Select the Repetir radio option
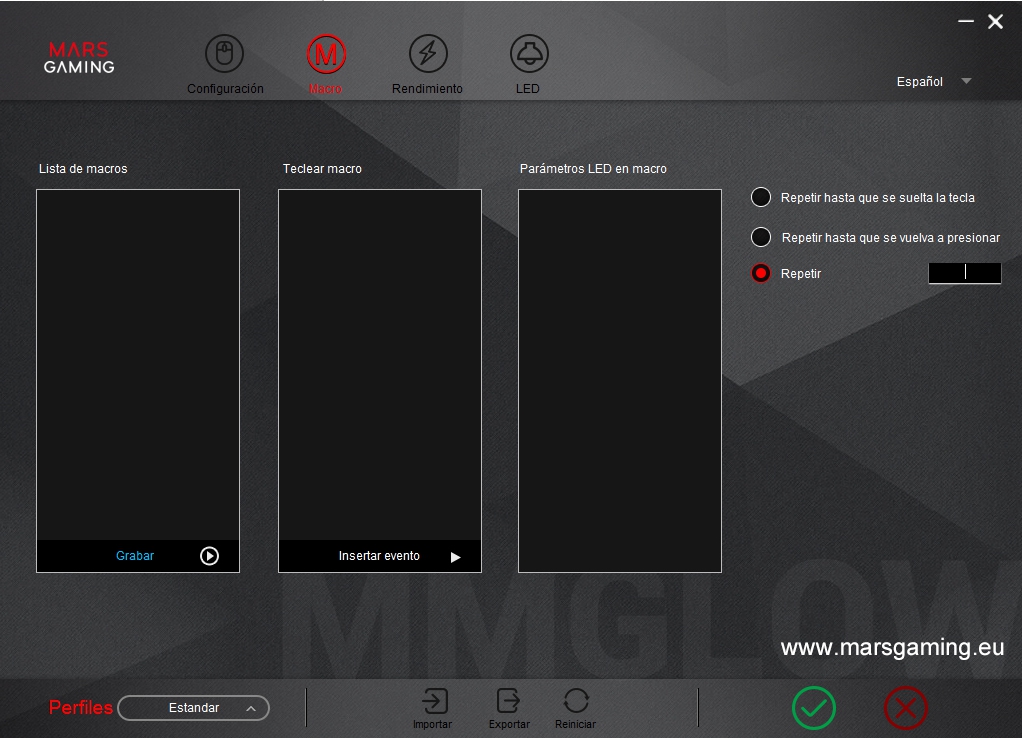Image resolution: width=1022 pixels, height=738 pixels. (x=761, y=273)
